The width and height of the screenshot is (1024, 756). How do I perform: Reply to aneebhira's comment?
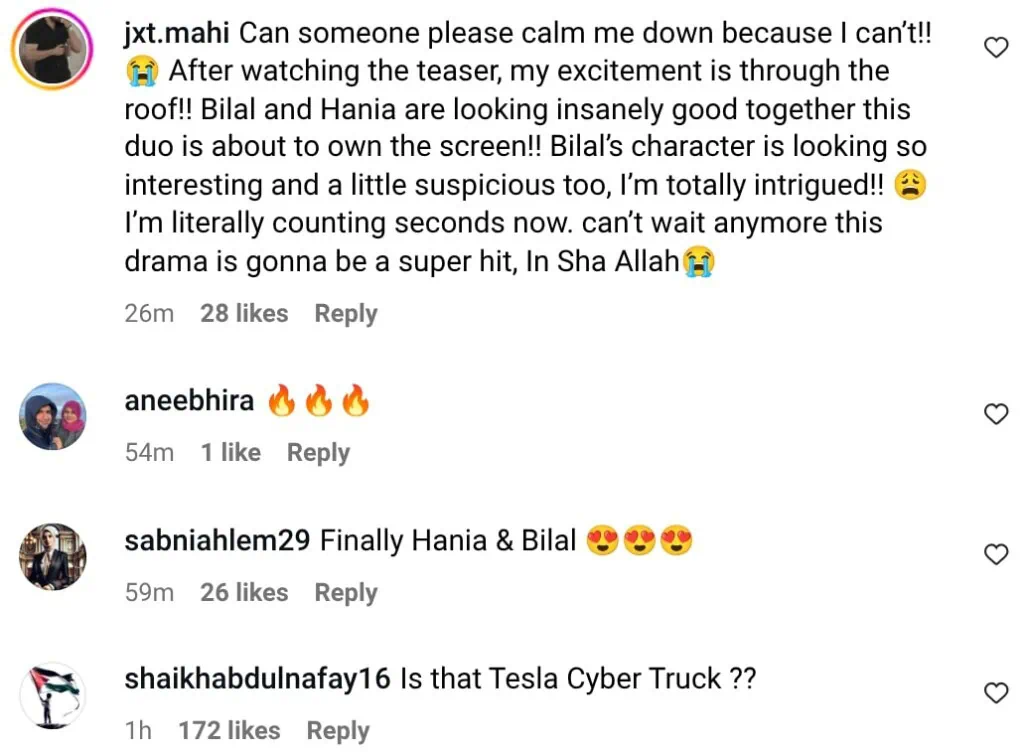coord(318,452)
